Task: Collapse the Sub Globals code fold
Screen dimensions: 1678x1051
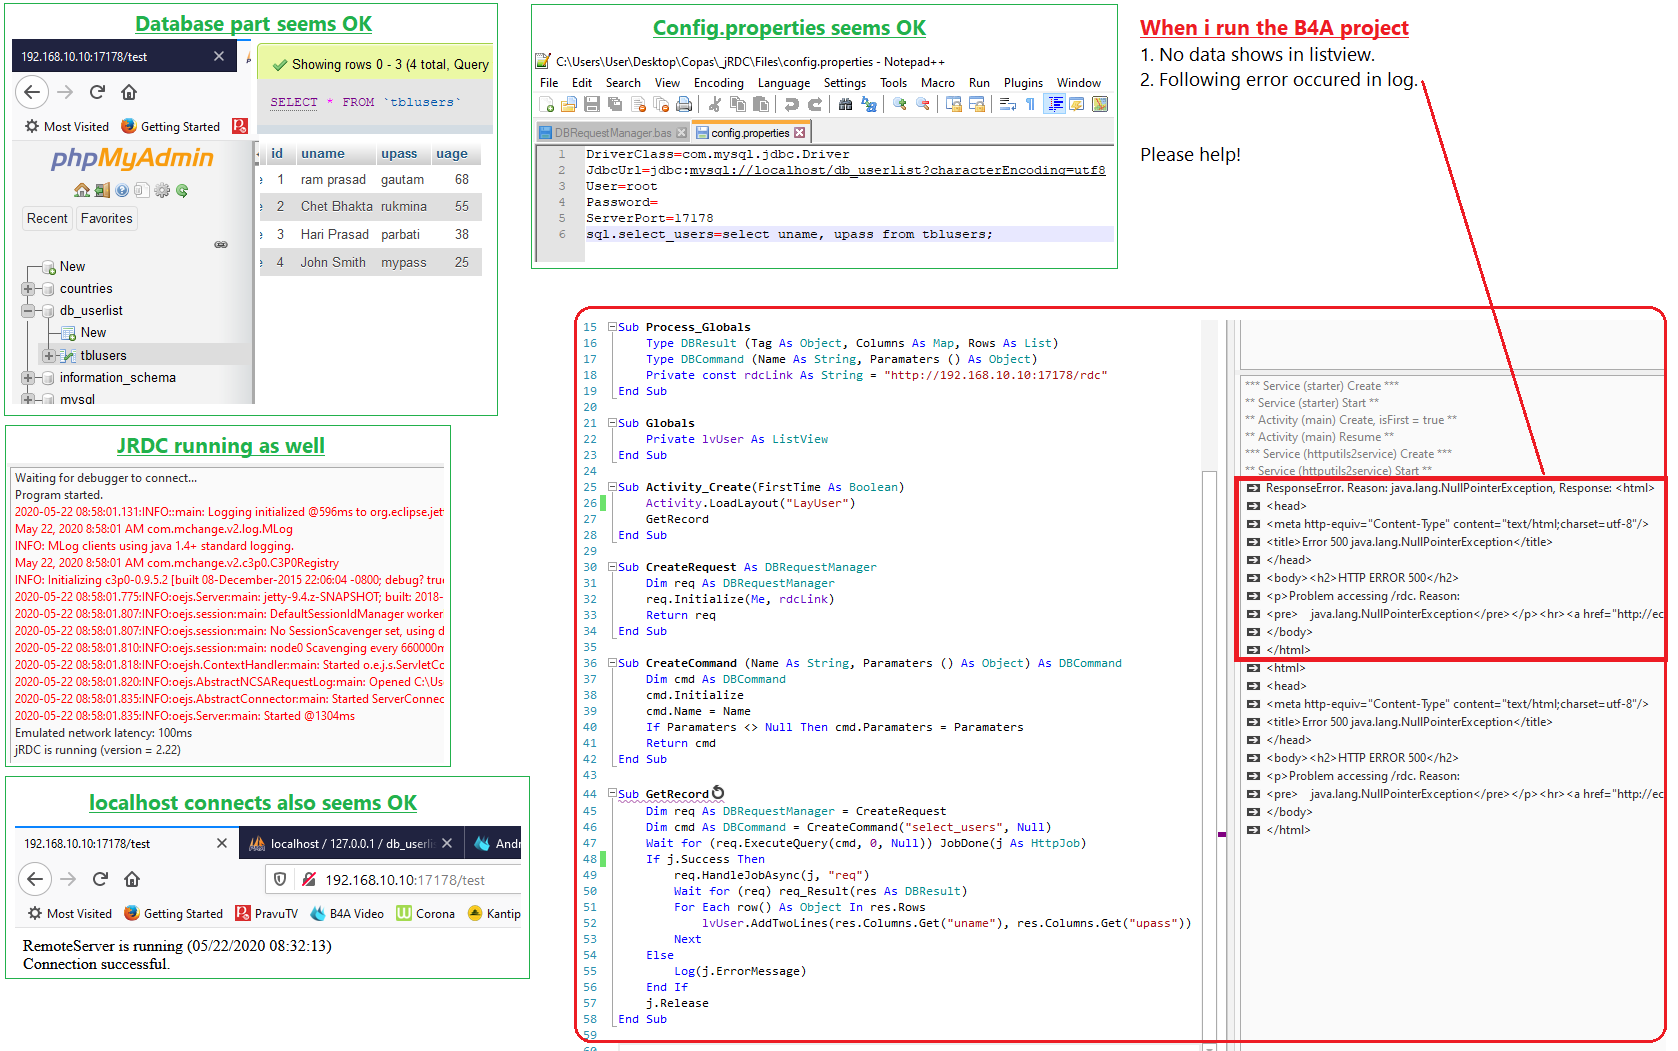Action: tap(612, 423)
